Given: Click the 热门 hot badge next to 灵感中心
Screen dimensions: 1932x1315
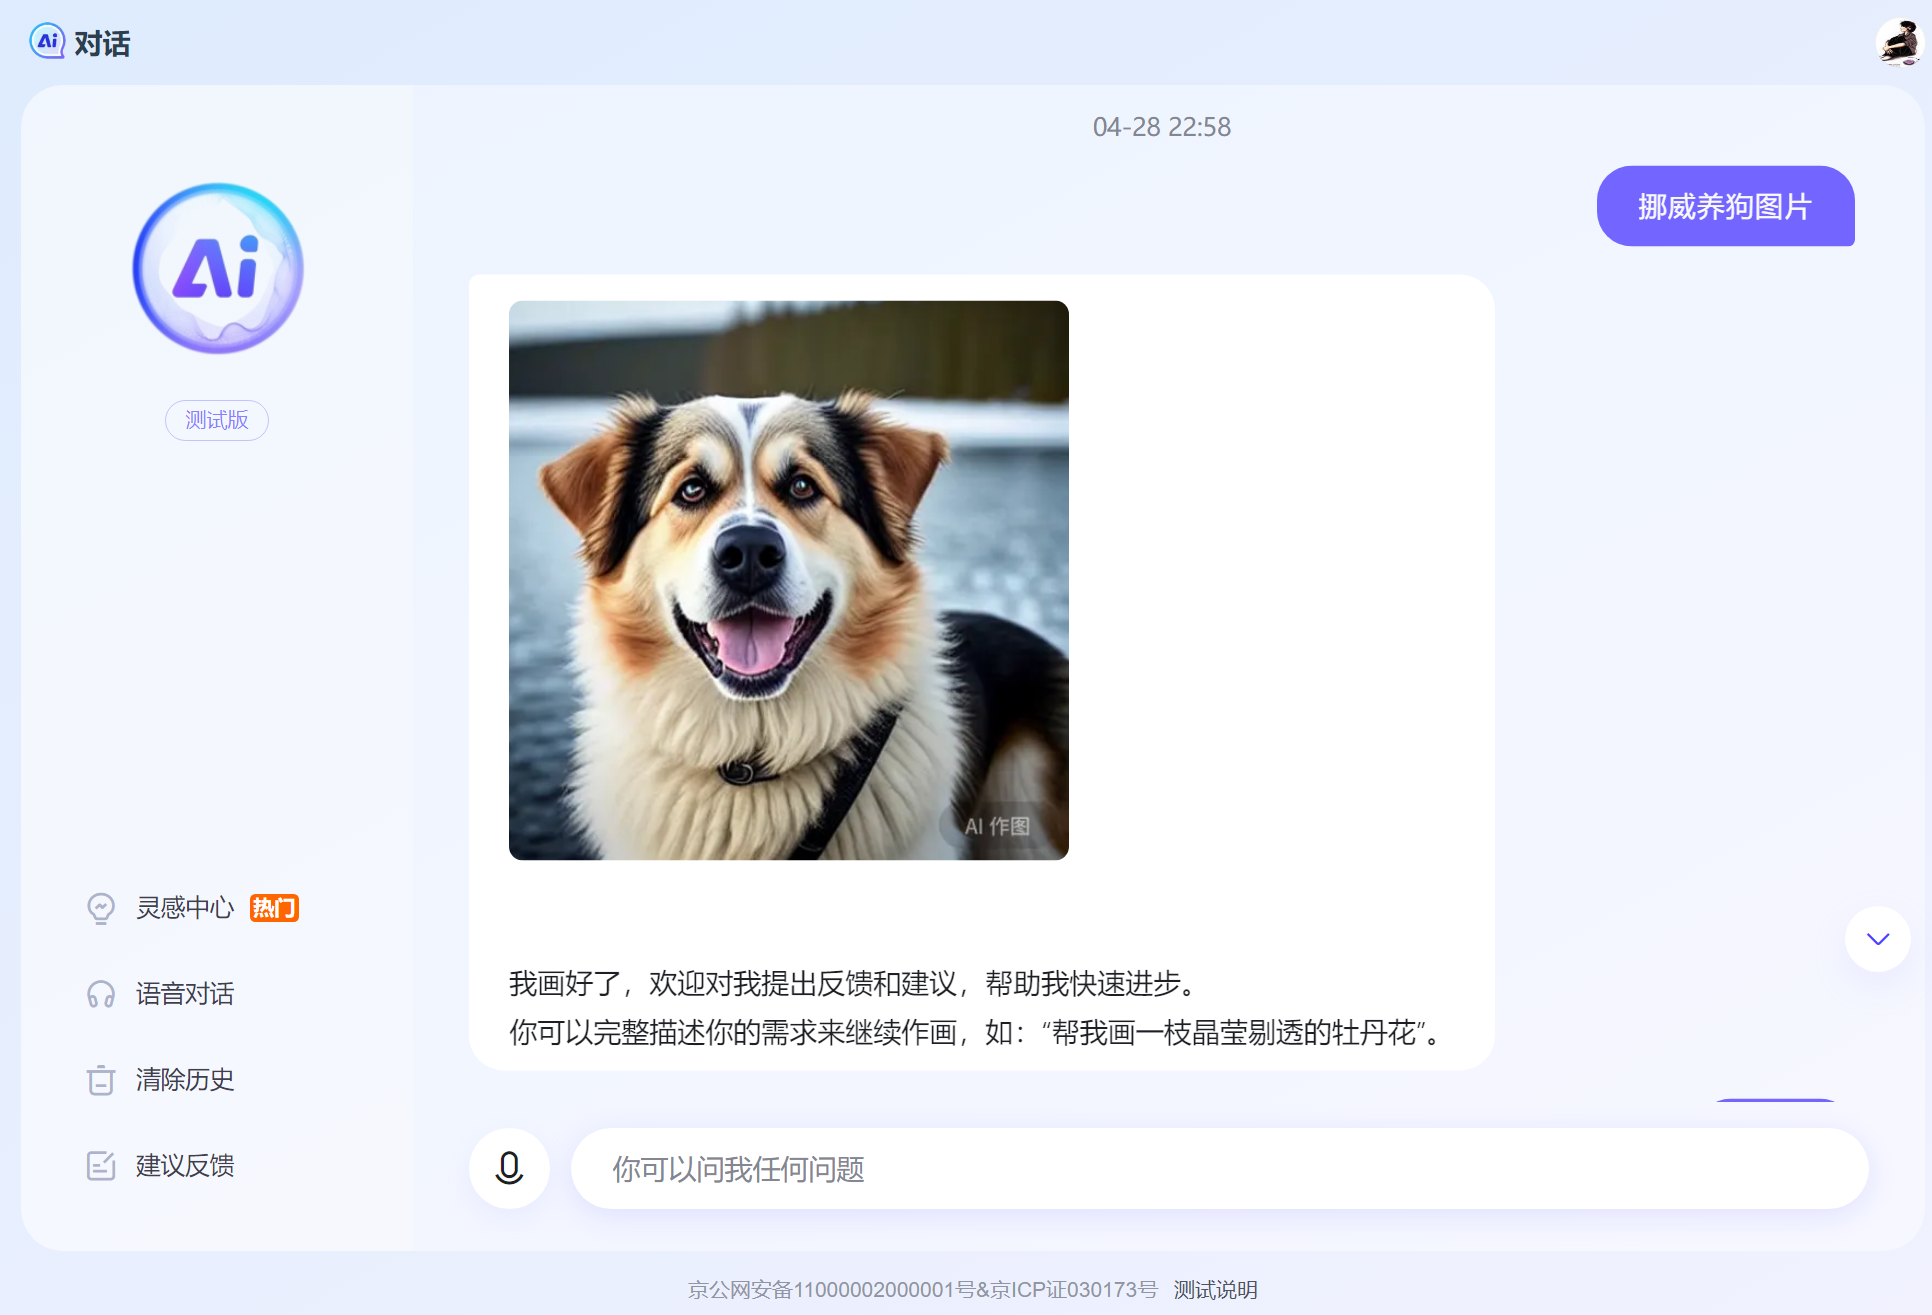Looking at the screenshot, I should [274, 907].
